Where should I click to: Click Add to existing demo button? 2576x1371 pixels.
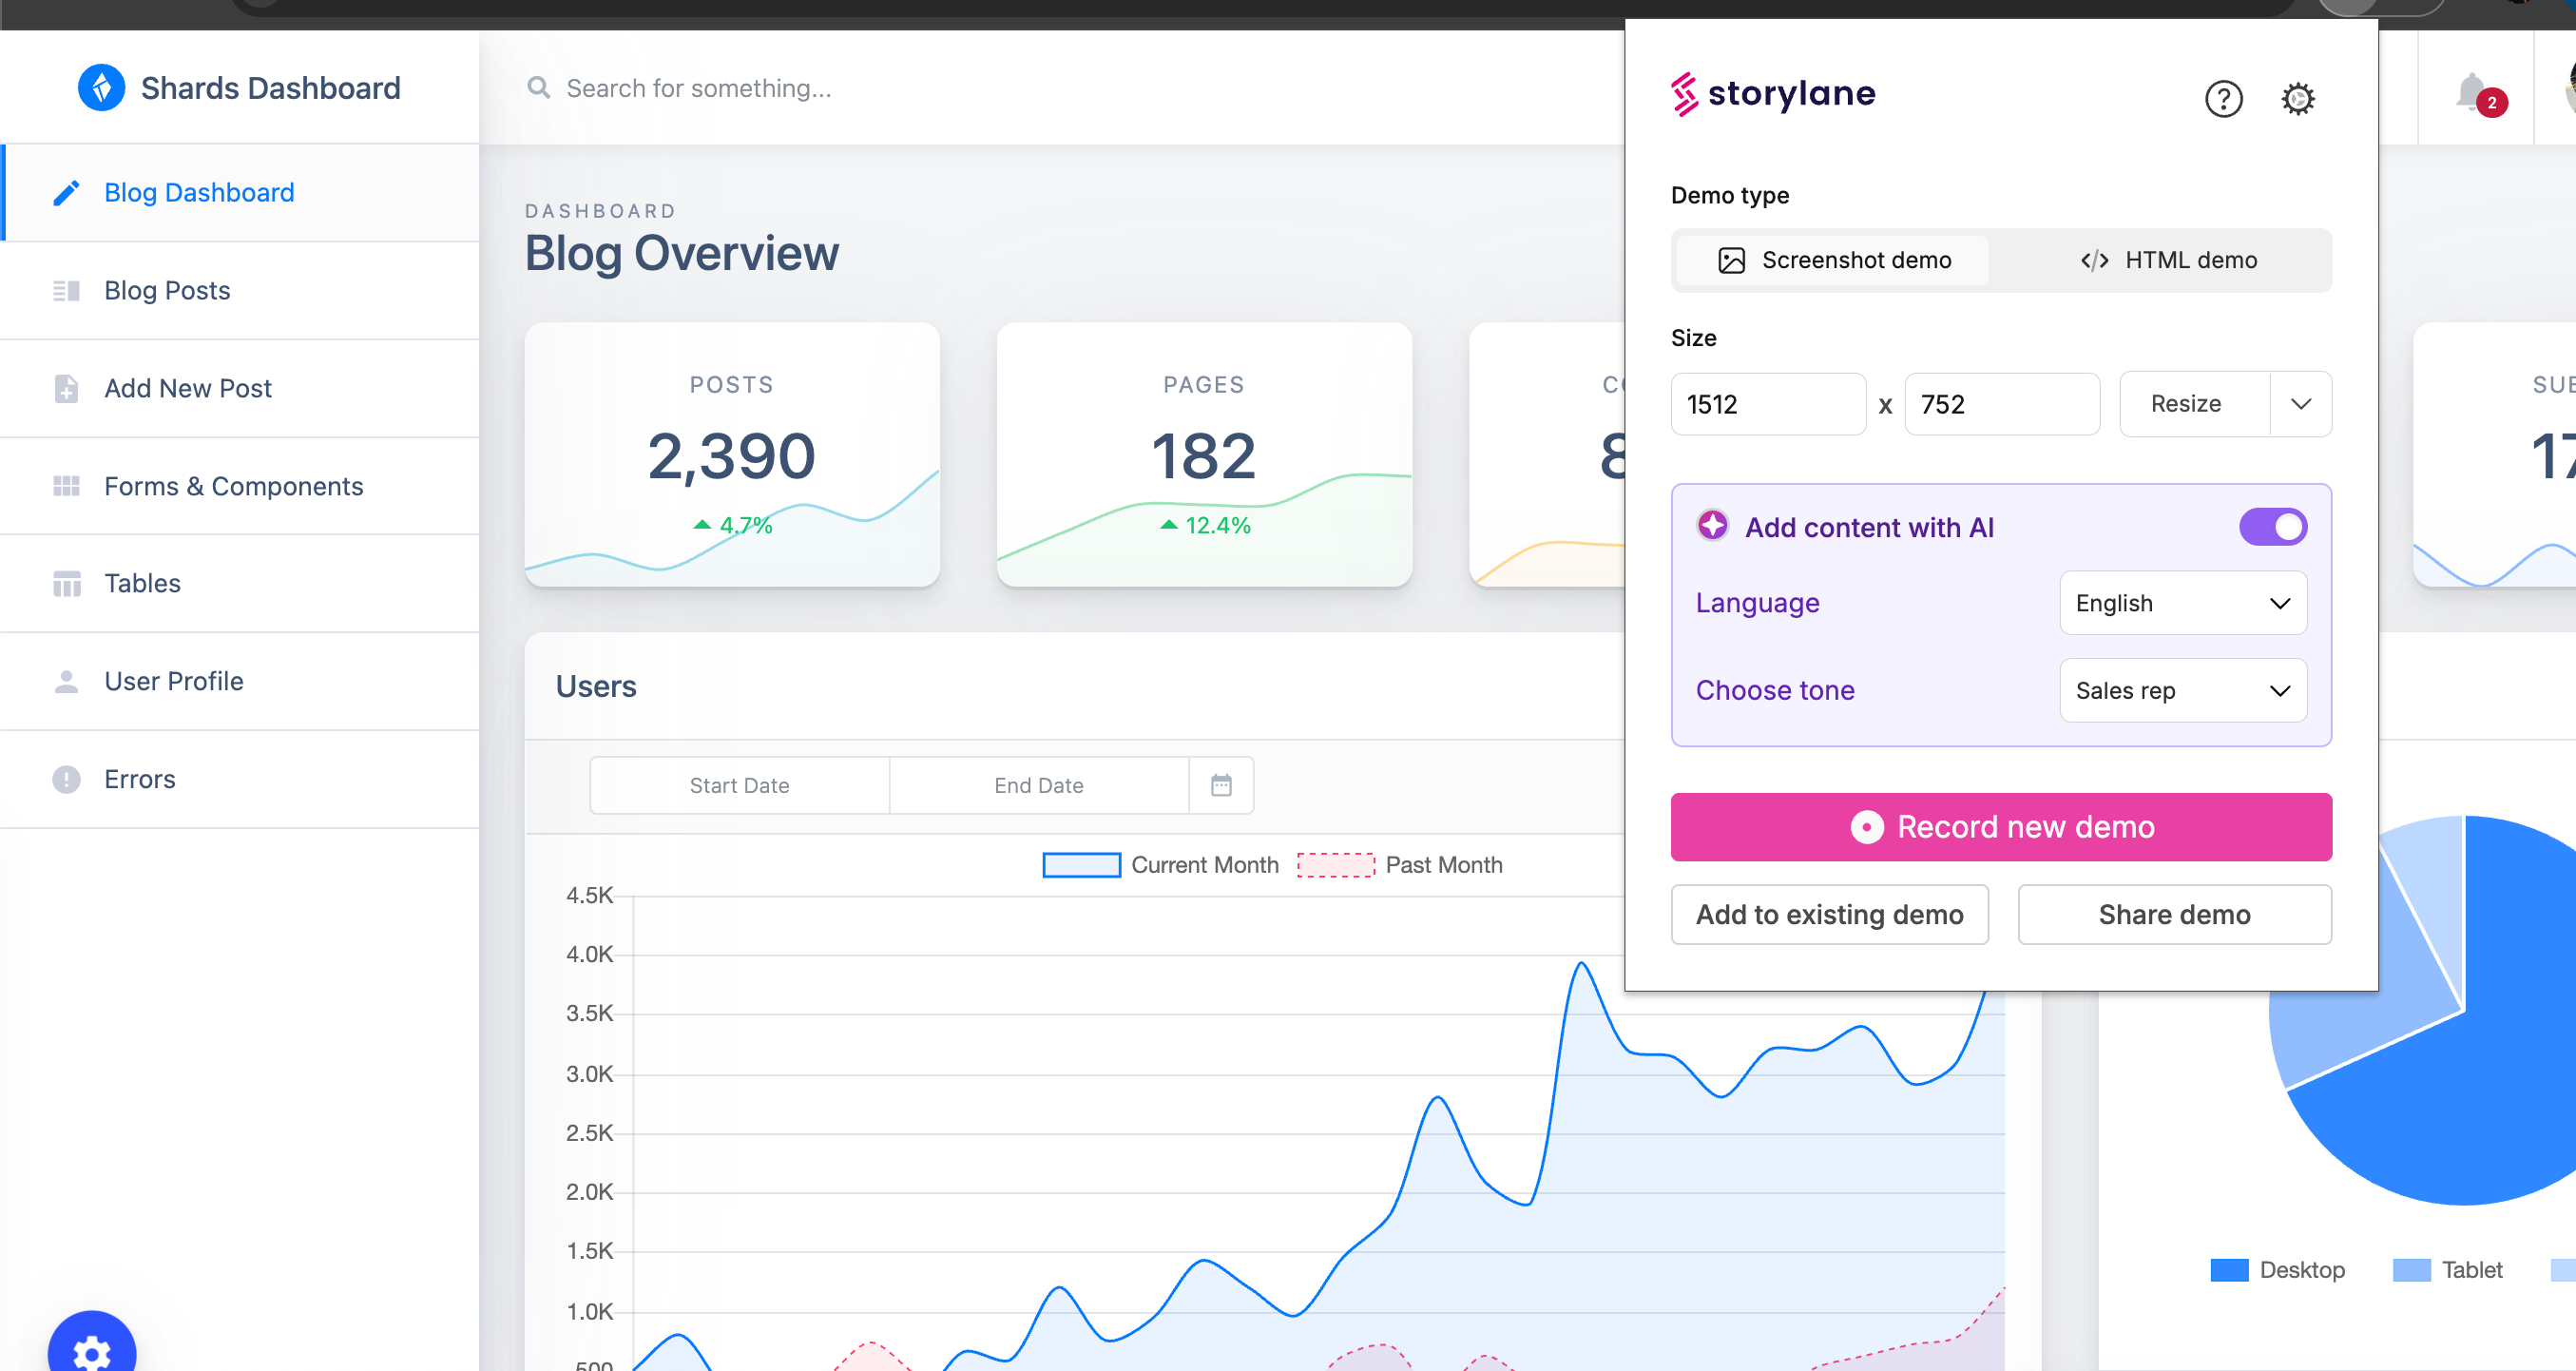point(1829,914)
